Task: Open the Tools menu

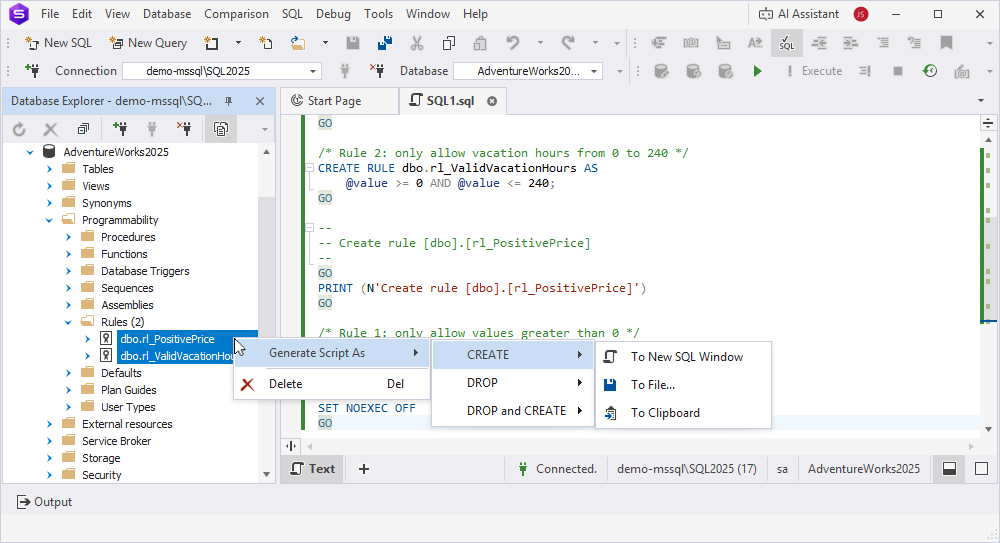Action: pyautogui.click(x=379, y=14)
